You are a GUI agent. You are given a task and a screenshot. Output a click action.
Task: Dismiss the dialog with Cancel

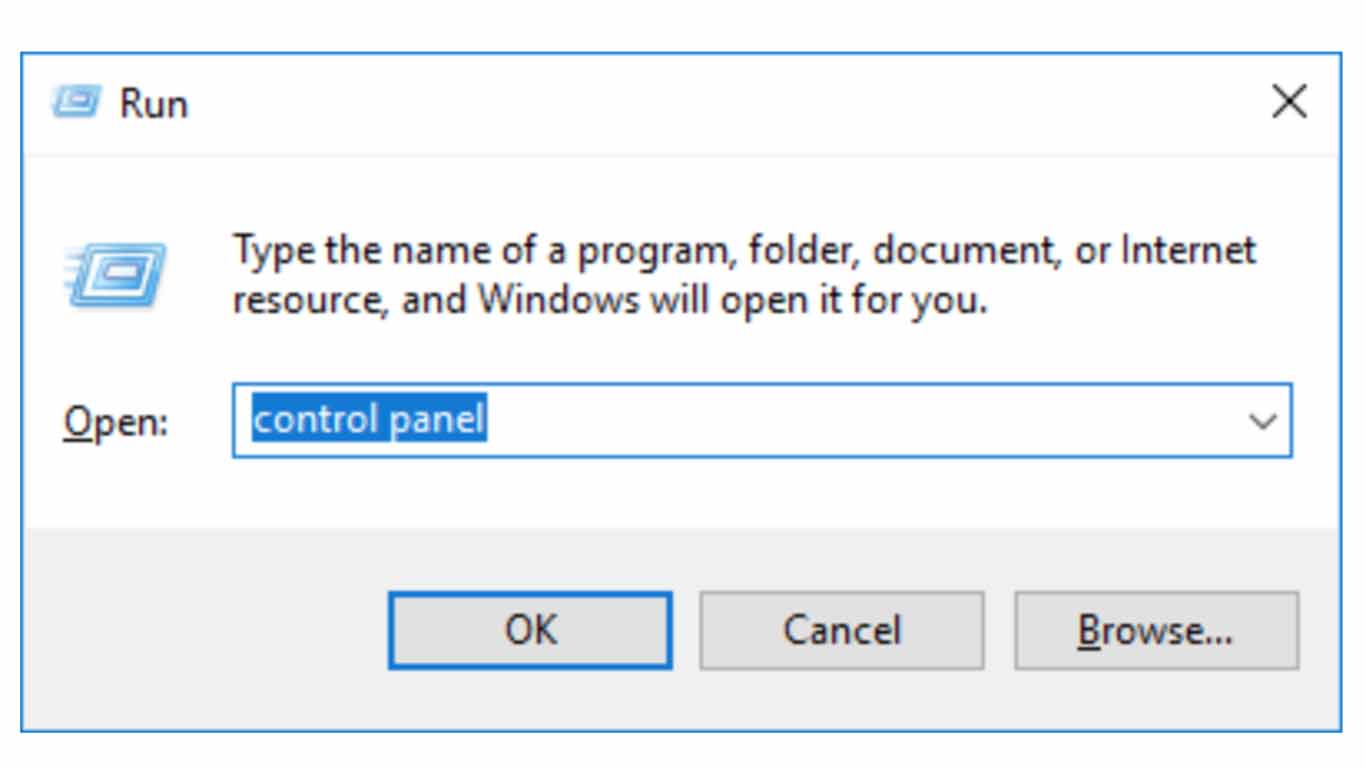coord(841,629)
